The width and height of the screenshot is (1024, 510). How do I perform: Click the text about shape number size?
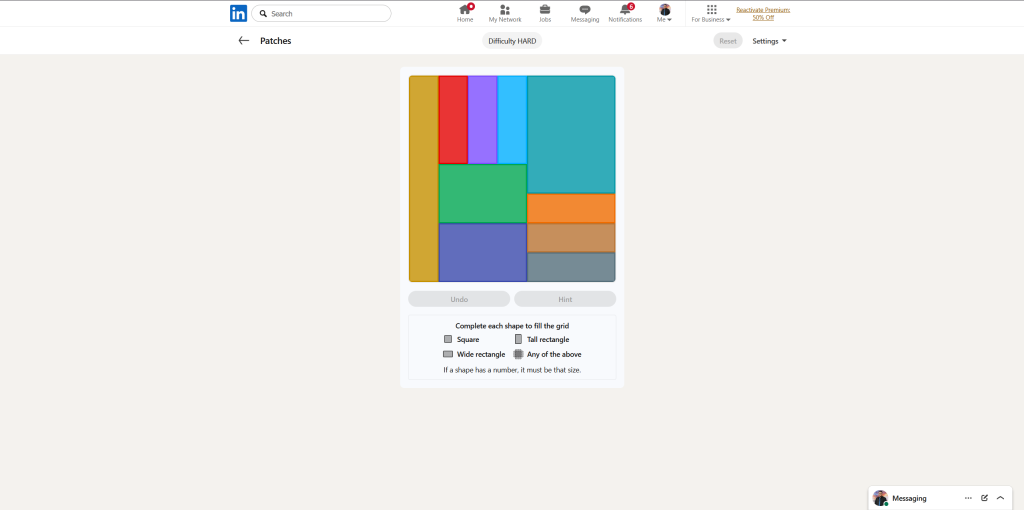pos(512,370)
